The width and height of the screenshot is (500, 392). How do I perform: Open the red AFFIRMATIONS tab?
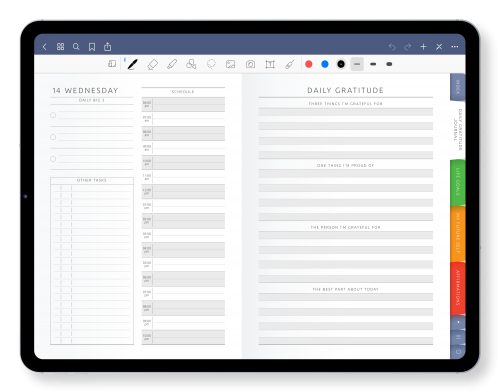(x=458, y=288)
